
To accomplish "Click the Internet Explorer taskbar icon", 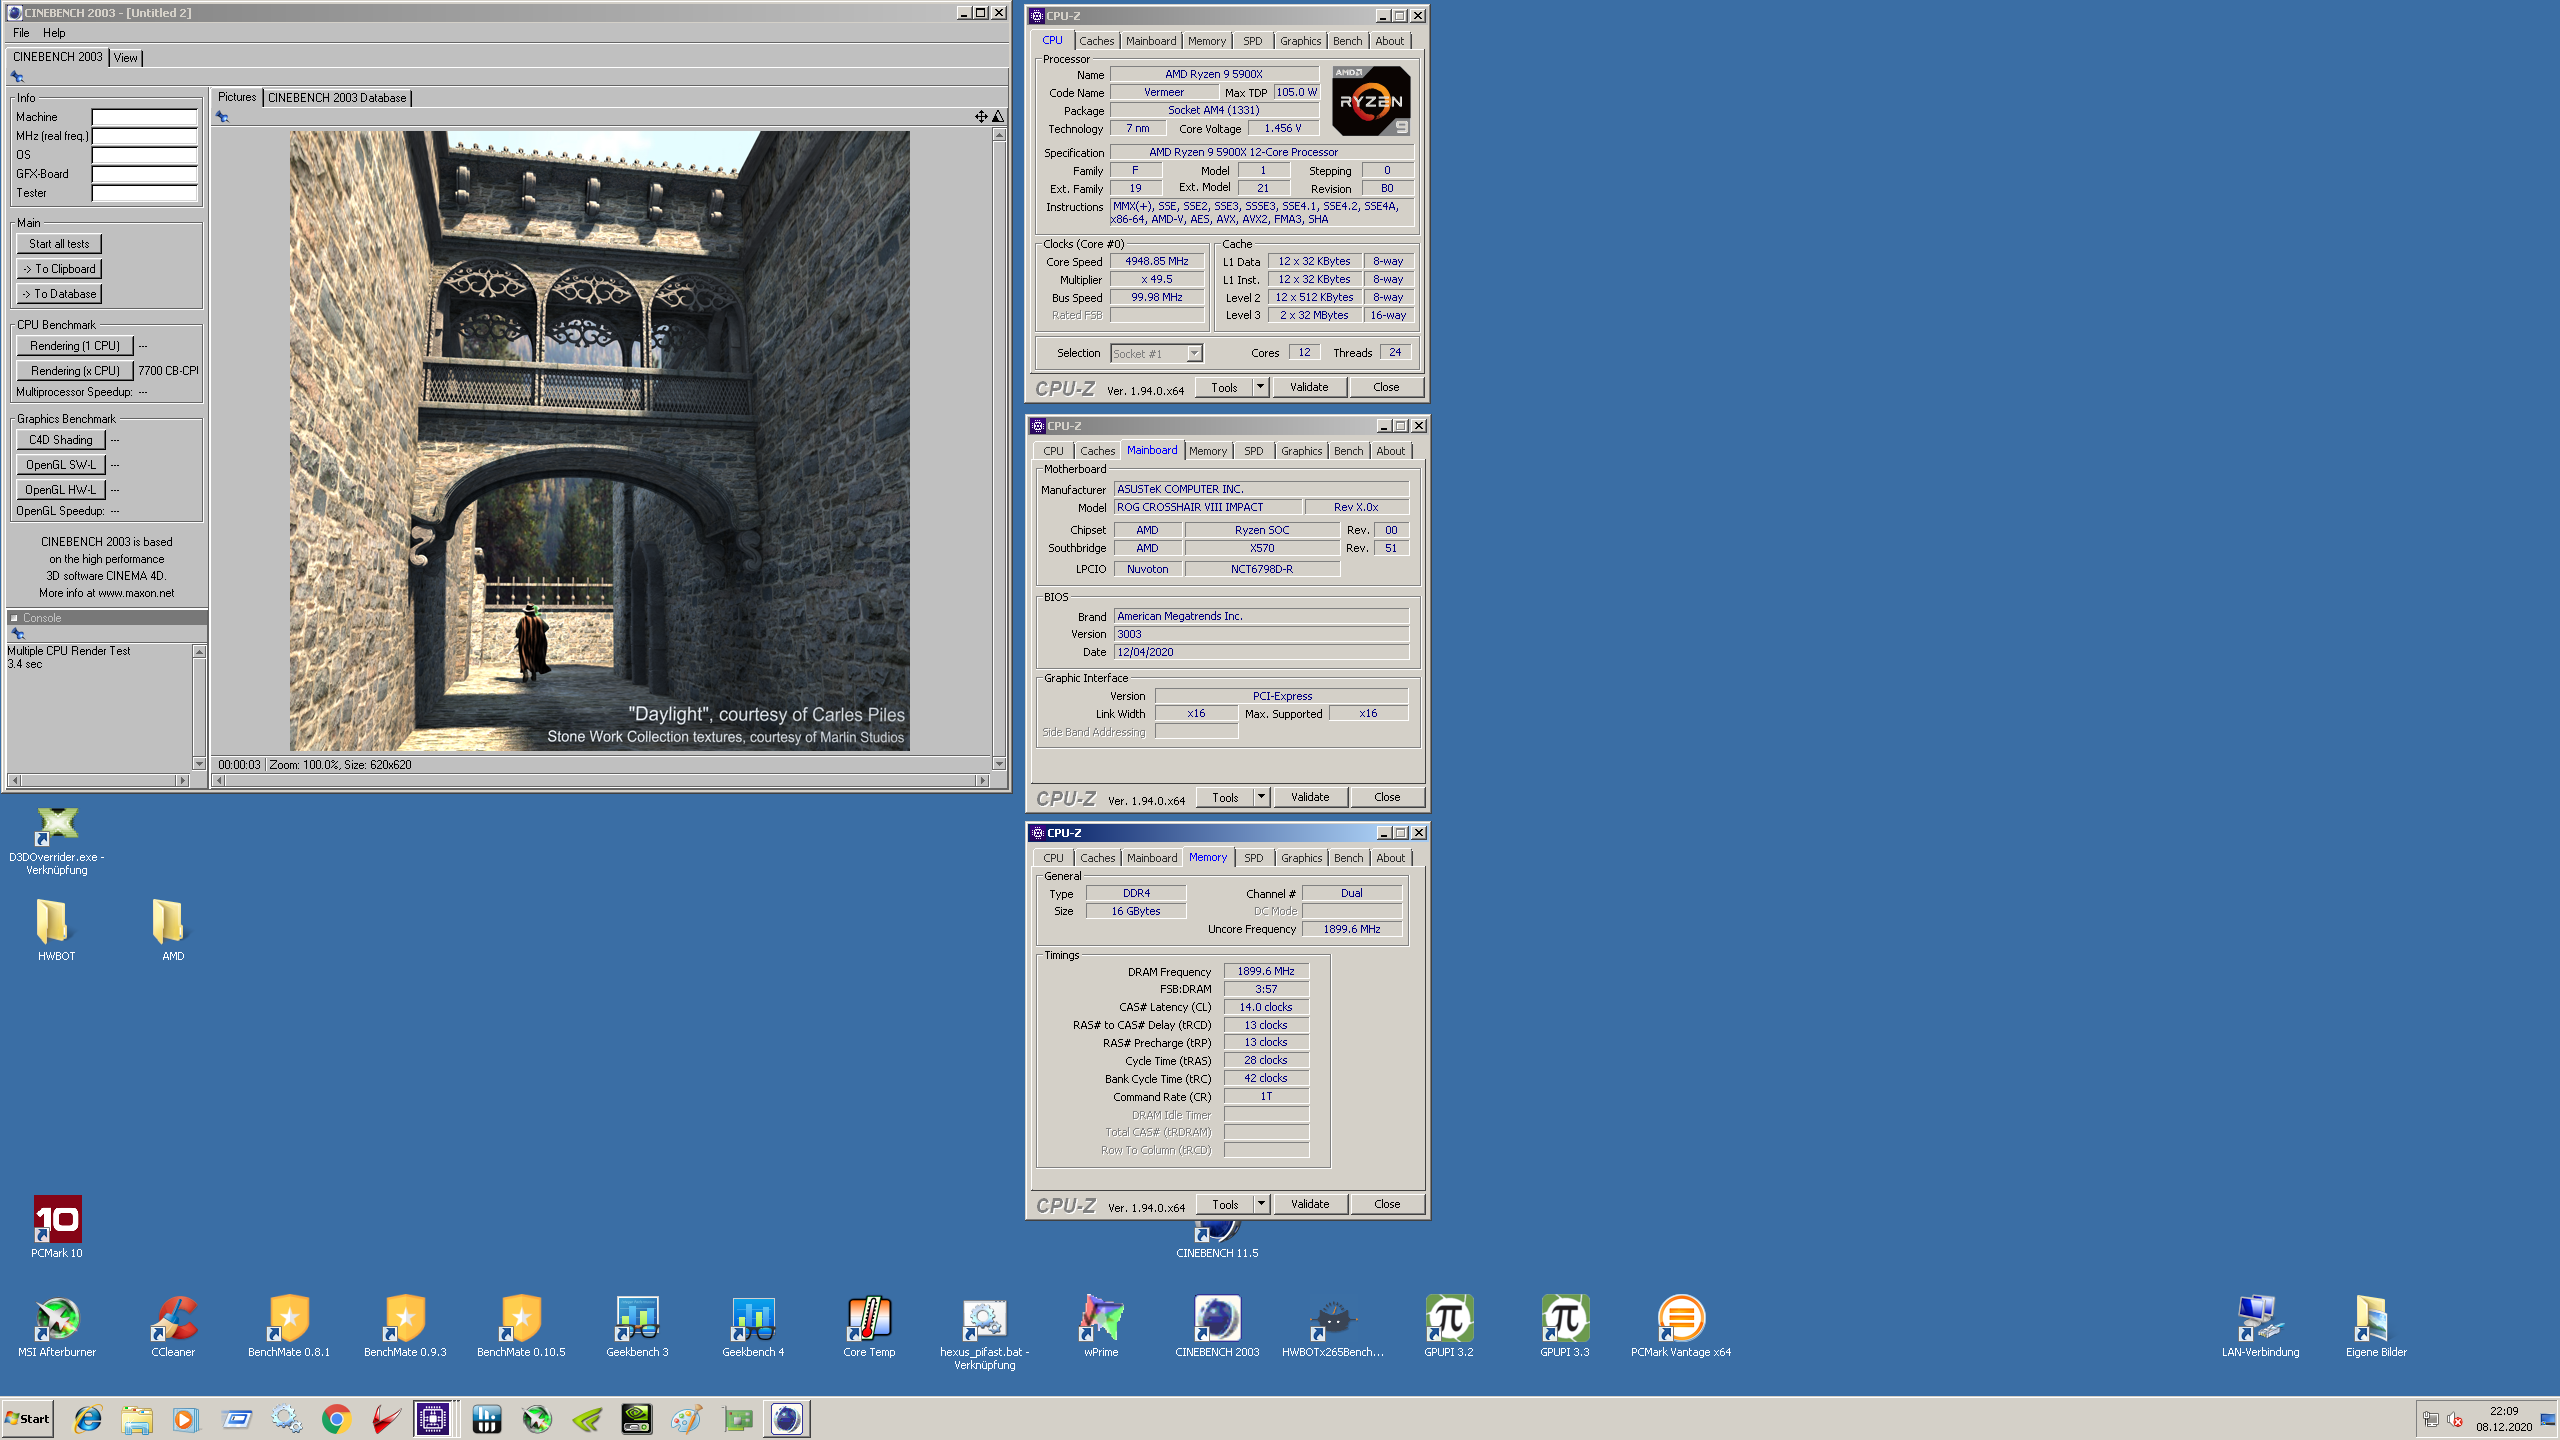I will [x=88, y=1418].
